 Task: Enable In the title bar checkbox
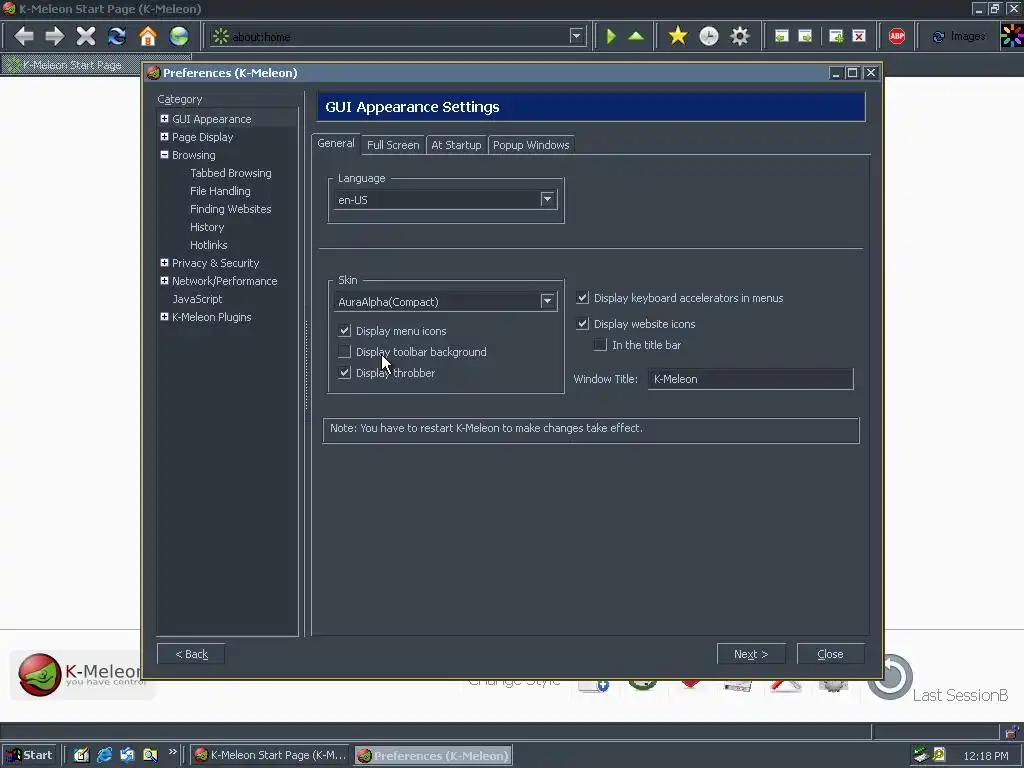[600, 345]
